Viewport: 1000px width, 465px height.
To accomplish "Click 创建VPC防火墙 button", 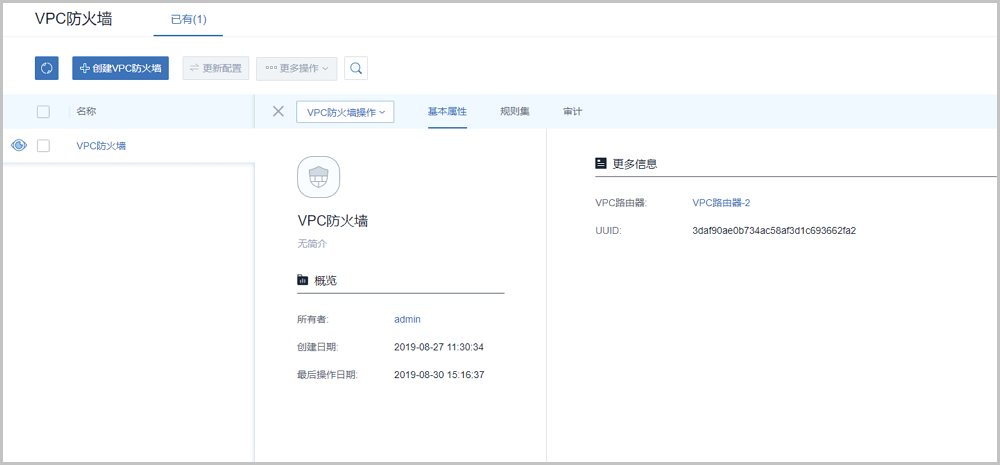I will tap(121, 68).
